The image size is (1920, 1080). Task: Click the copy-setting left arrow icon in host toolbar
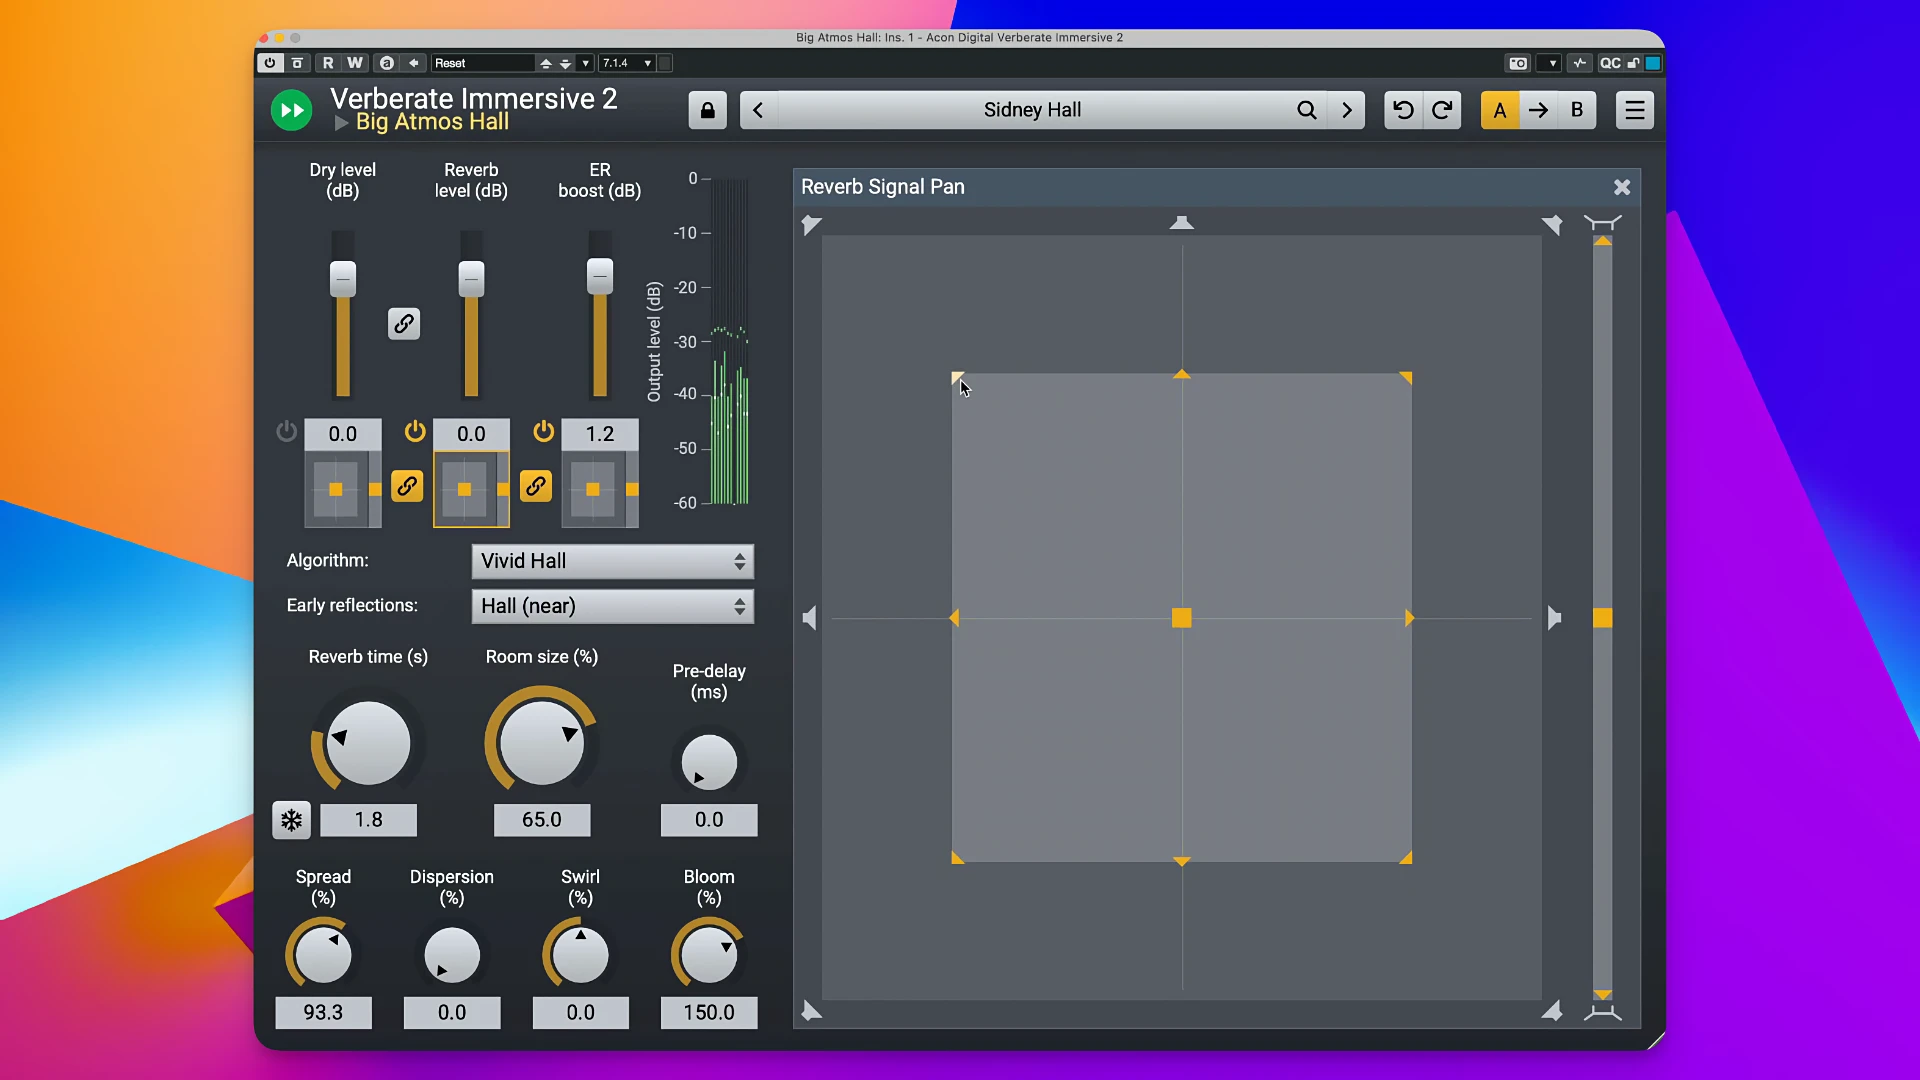coord(414,63)
